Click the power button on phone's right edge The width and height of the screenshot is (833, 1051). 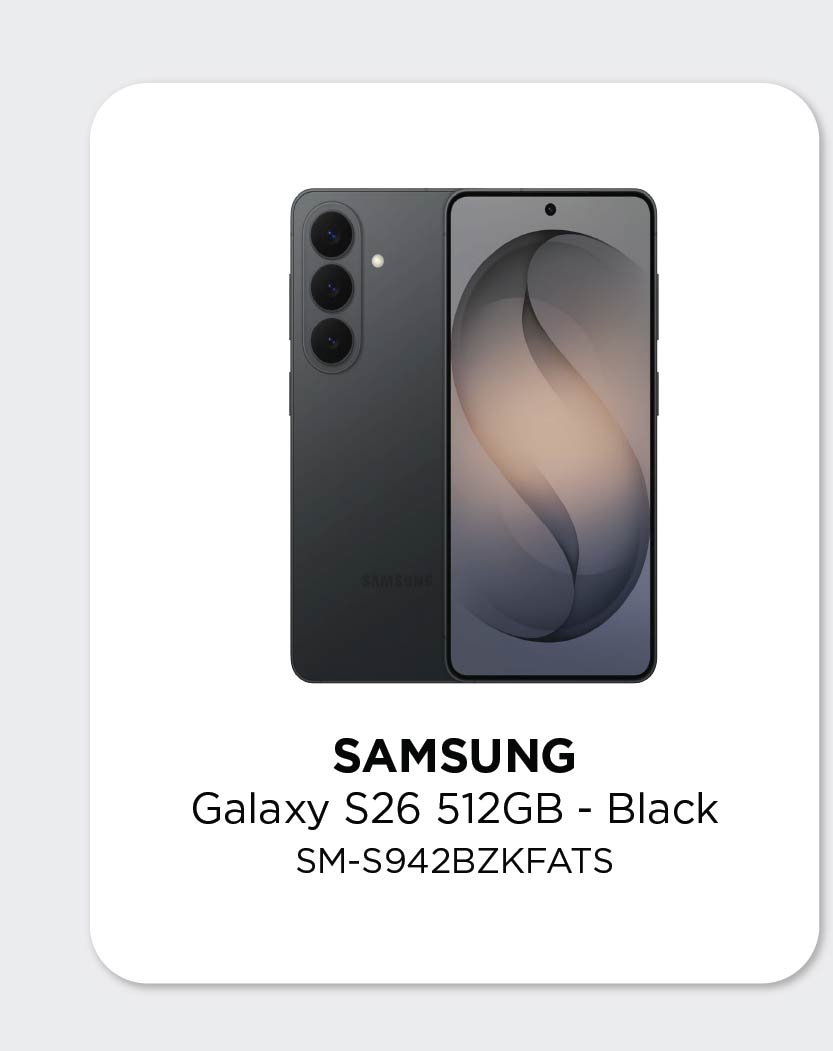point(657,393)
